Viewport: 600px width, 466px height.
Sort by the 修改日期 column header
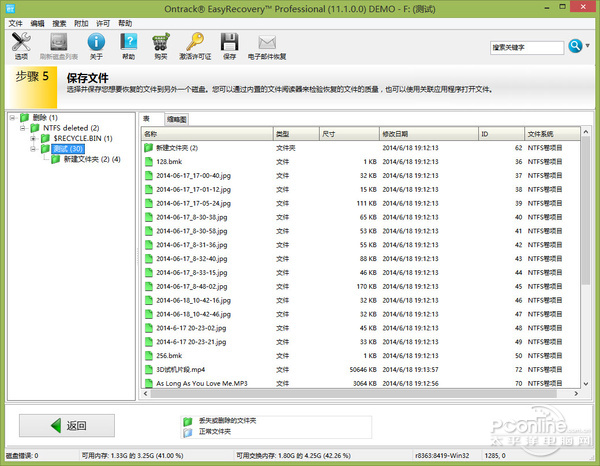point(429,134)
